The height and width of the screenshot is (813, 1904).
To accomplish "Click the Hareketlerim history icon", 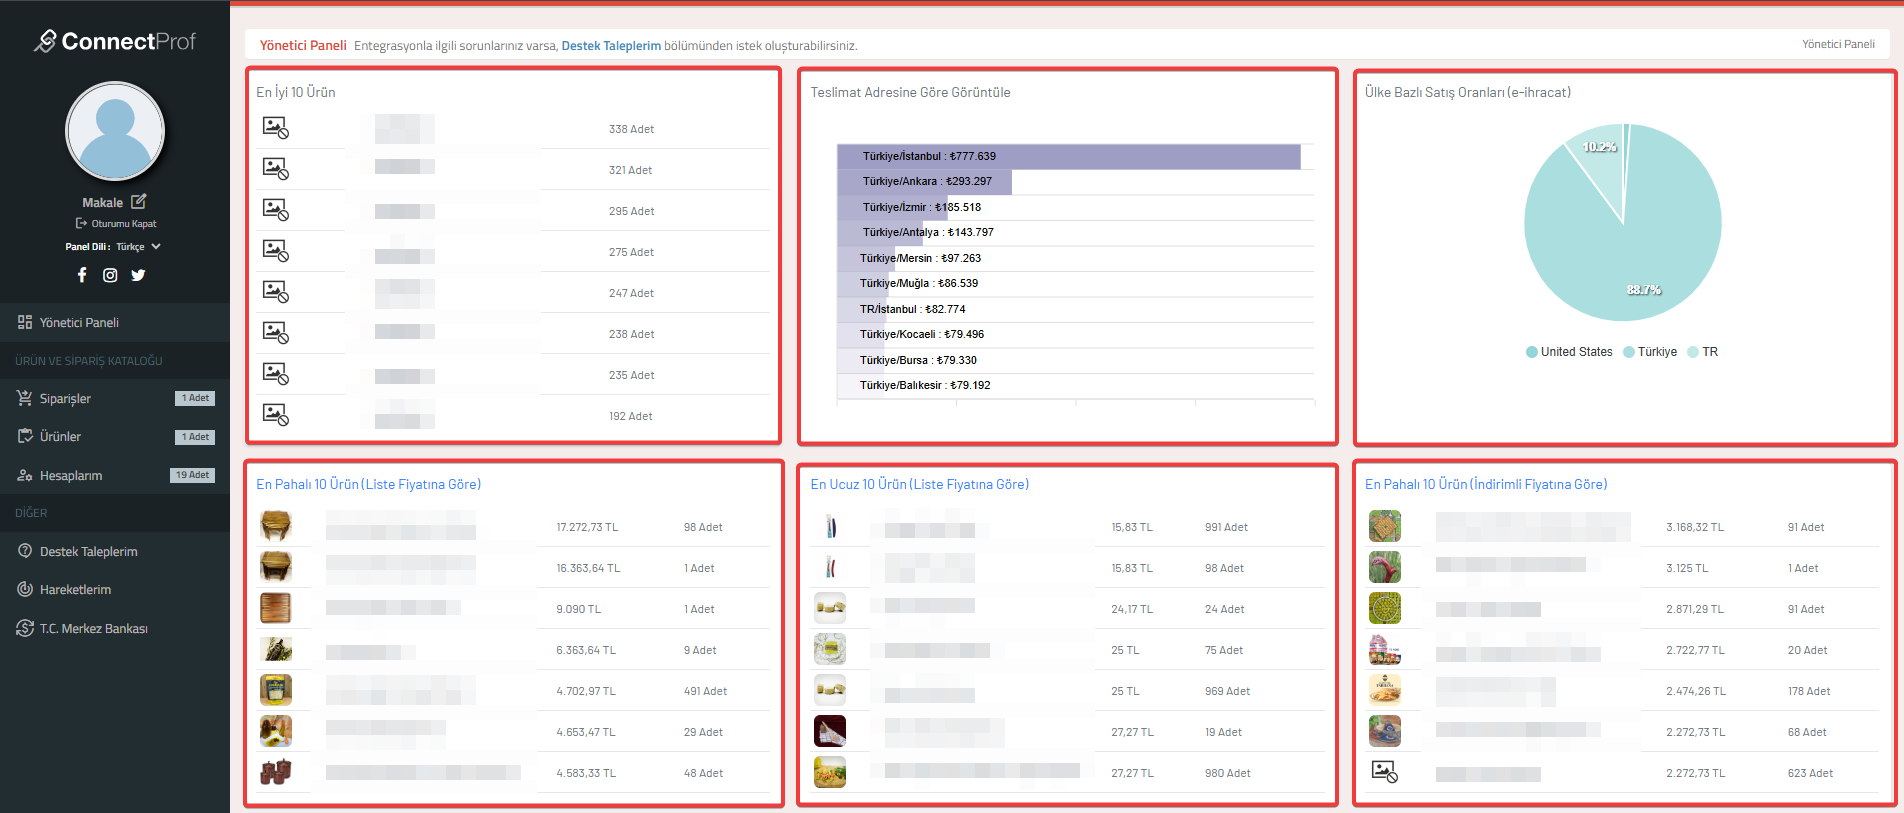I will tap(25, 589).
